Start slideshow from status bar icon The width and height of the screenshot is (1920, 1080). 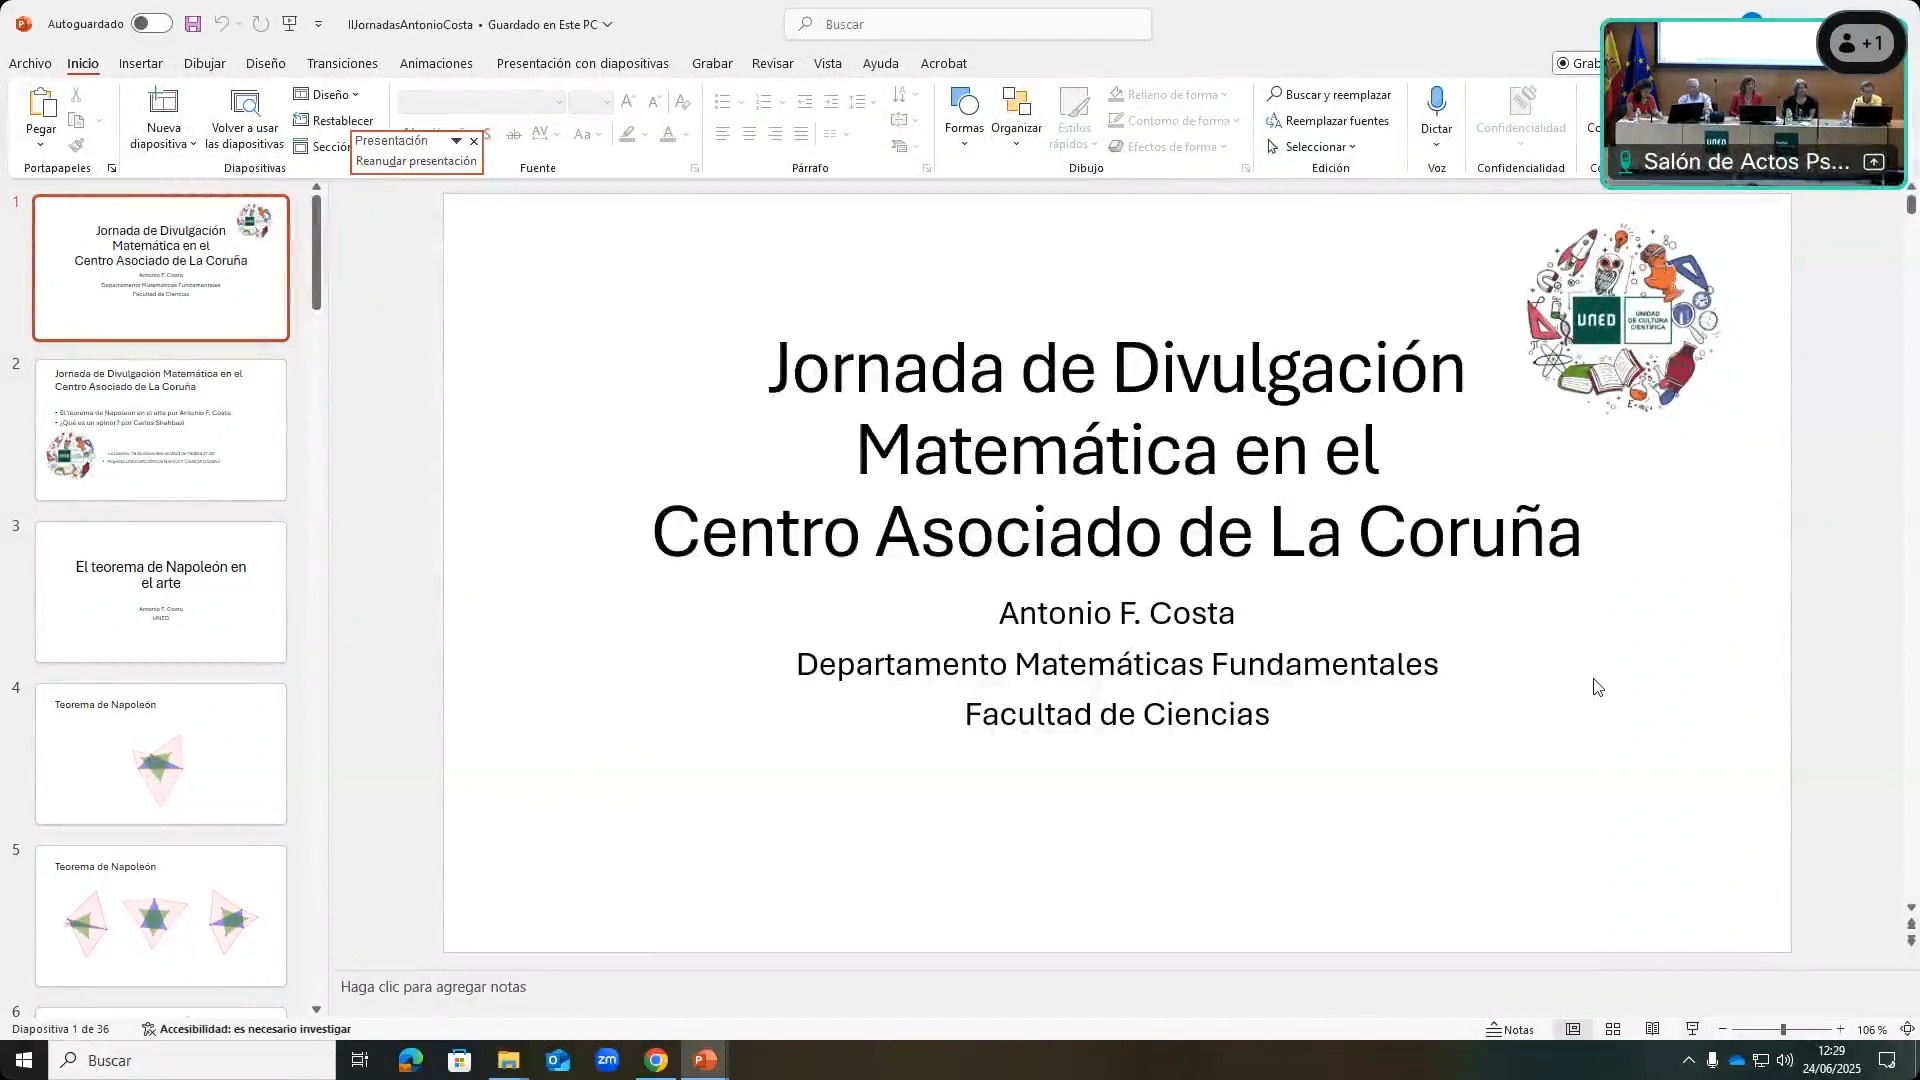pyautogui.click(x=1692, y=1029)
